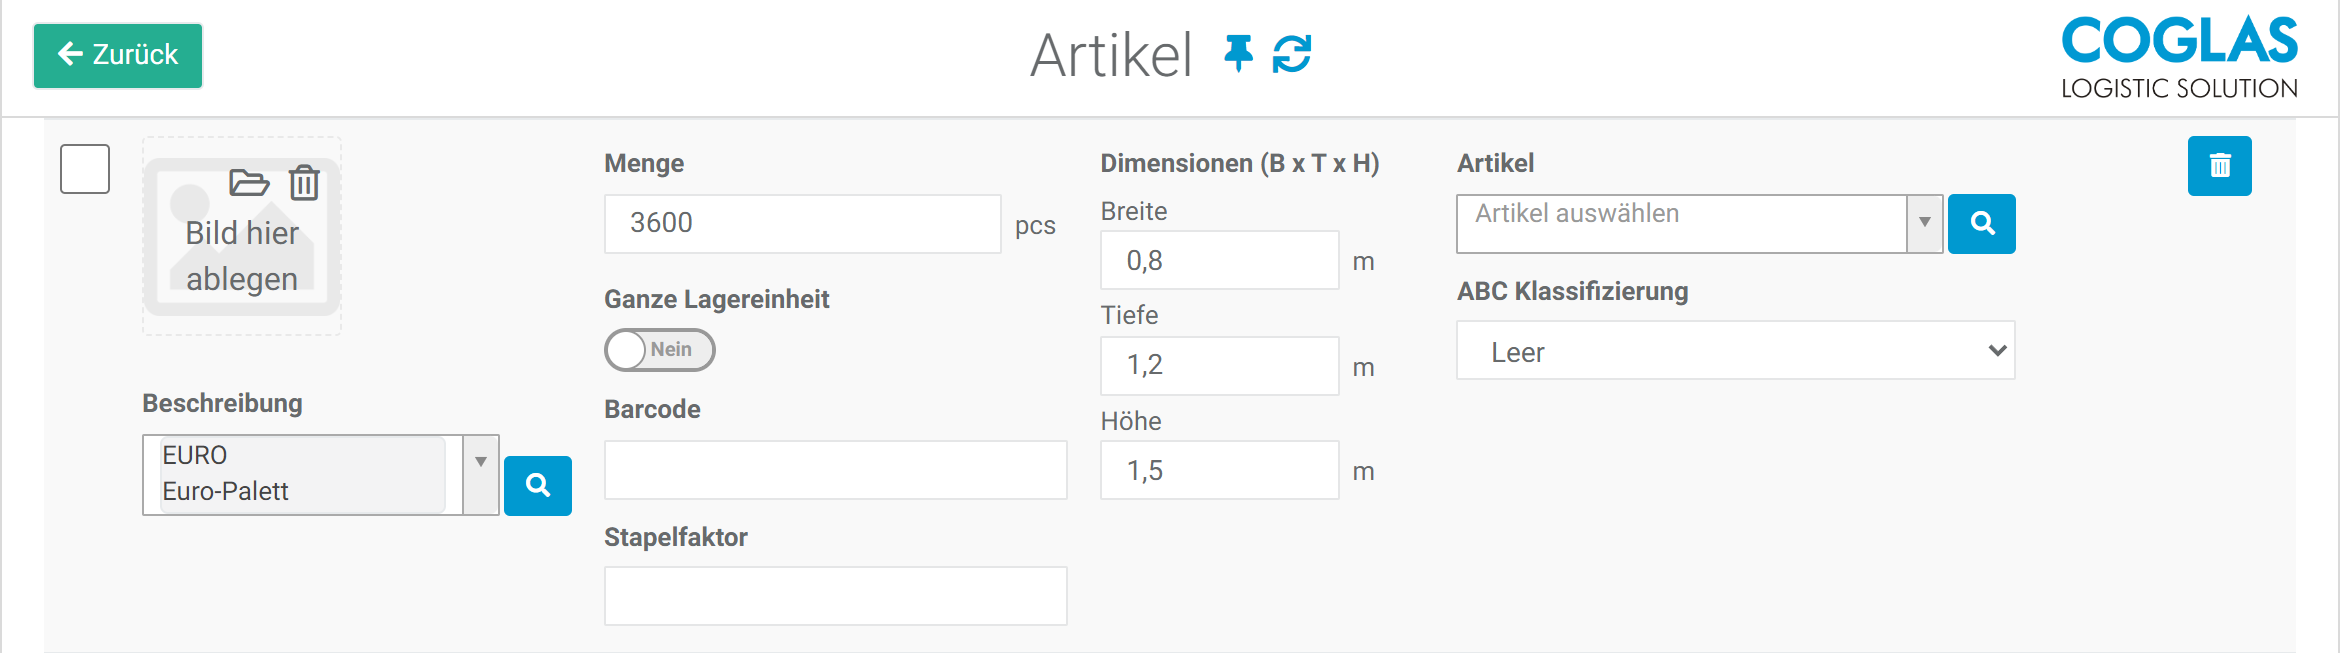
Task: Pin the Artikel view
Action: (x=1240, y=57)
